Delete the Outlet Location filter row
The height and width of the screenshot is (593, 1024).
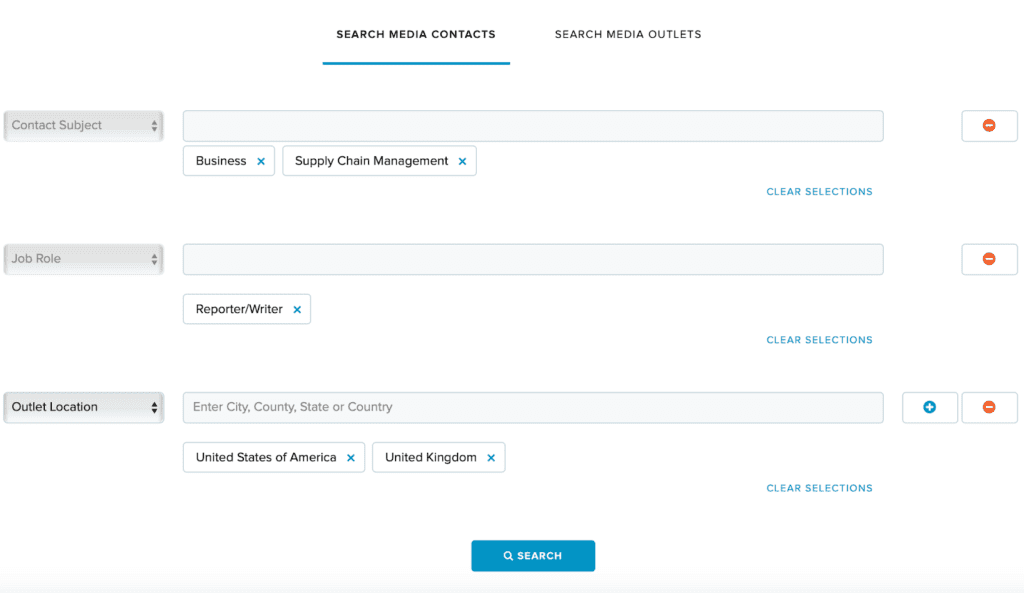click(x=989, y=408)
